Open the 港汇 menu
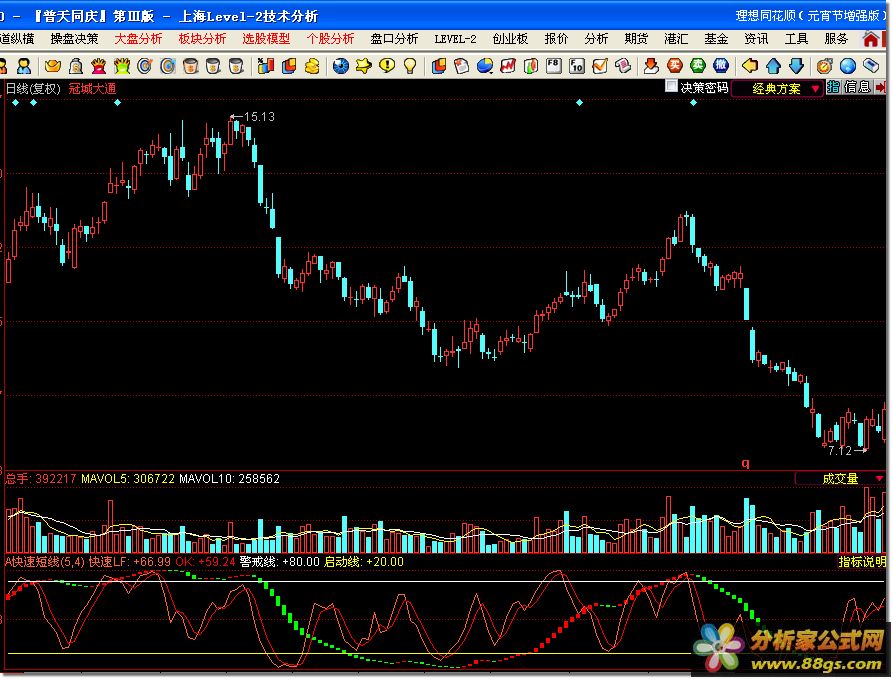This screenshot has width=893, height=679. [x=676, y=39]
